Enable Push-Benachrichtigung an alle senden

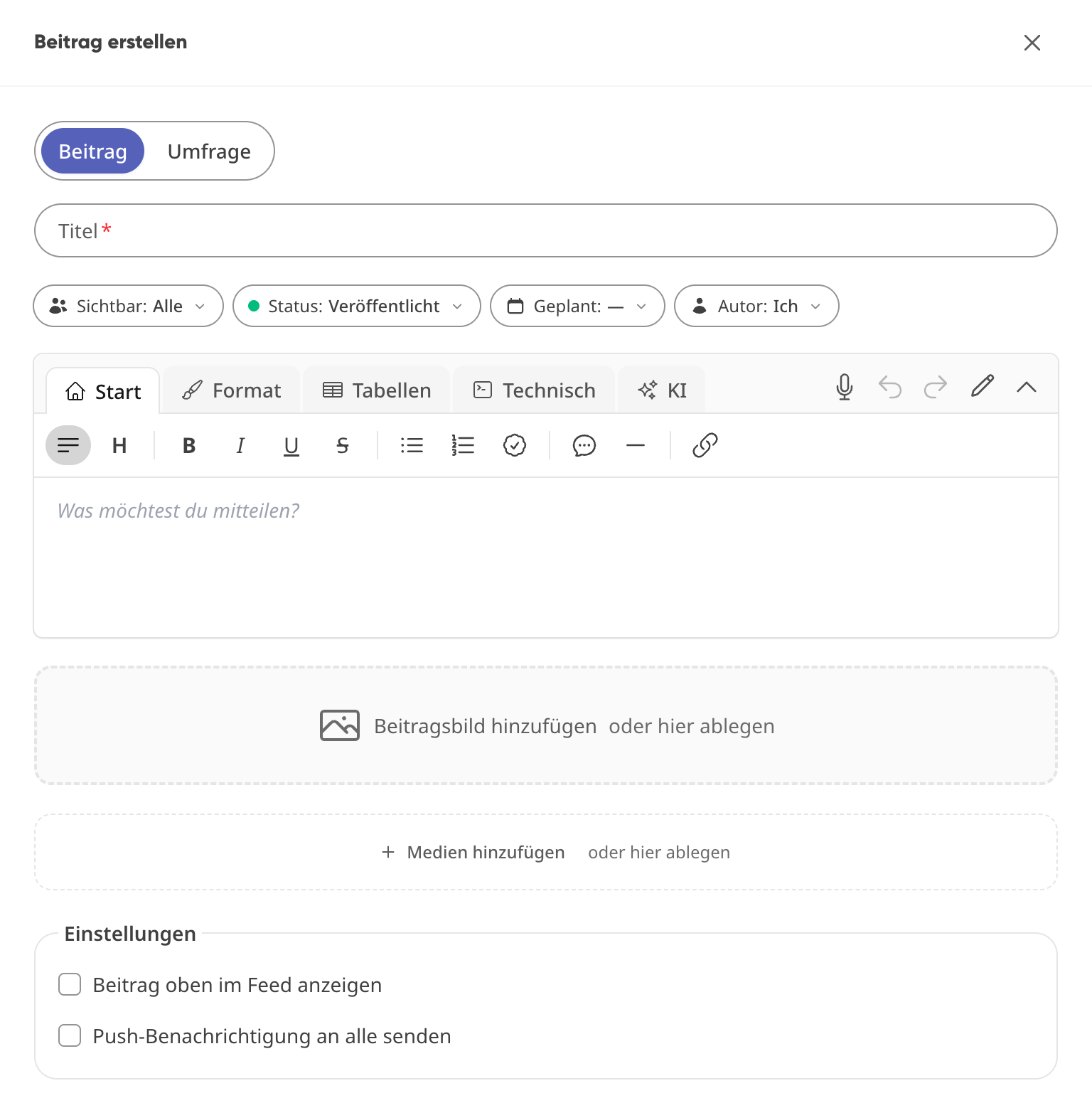[69, 1036]
